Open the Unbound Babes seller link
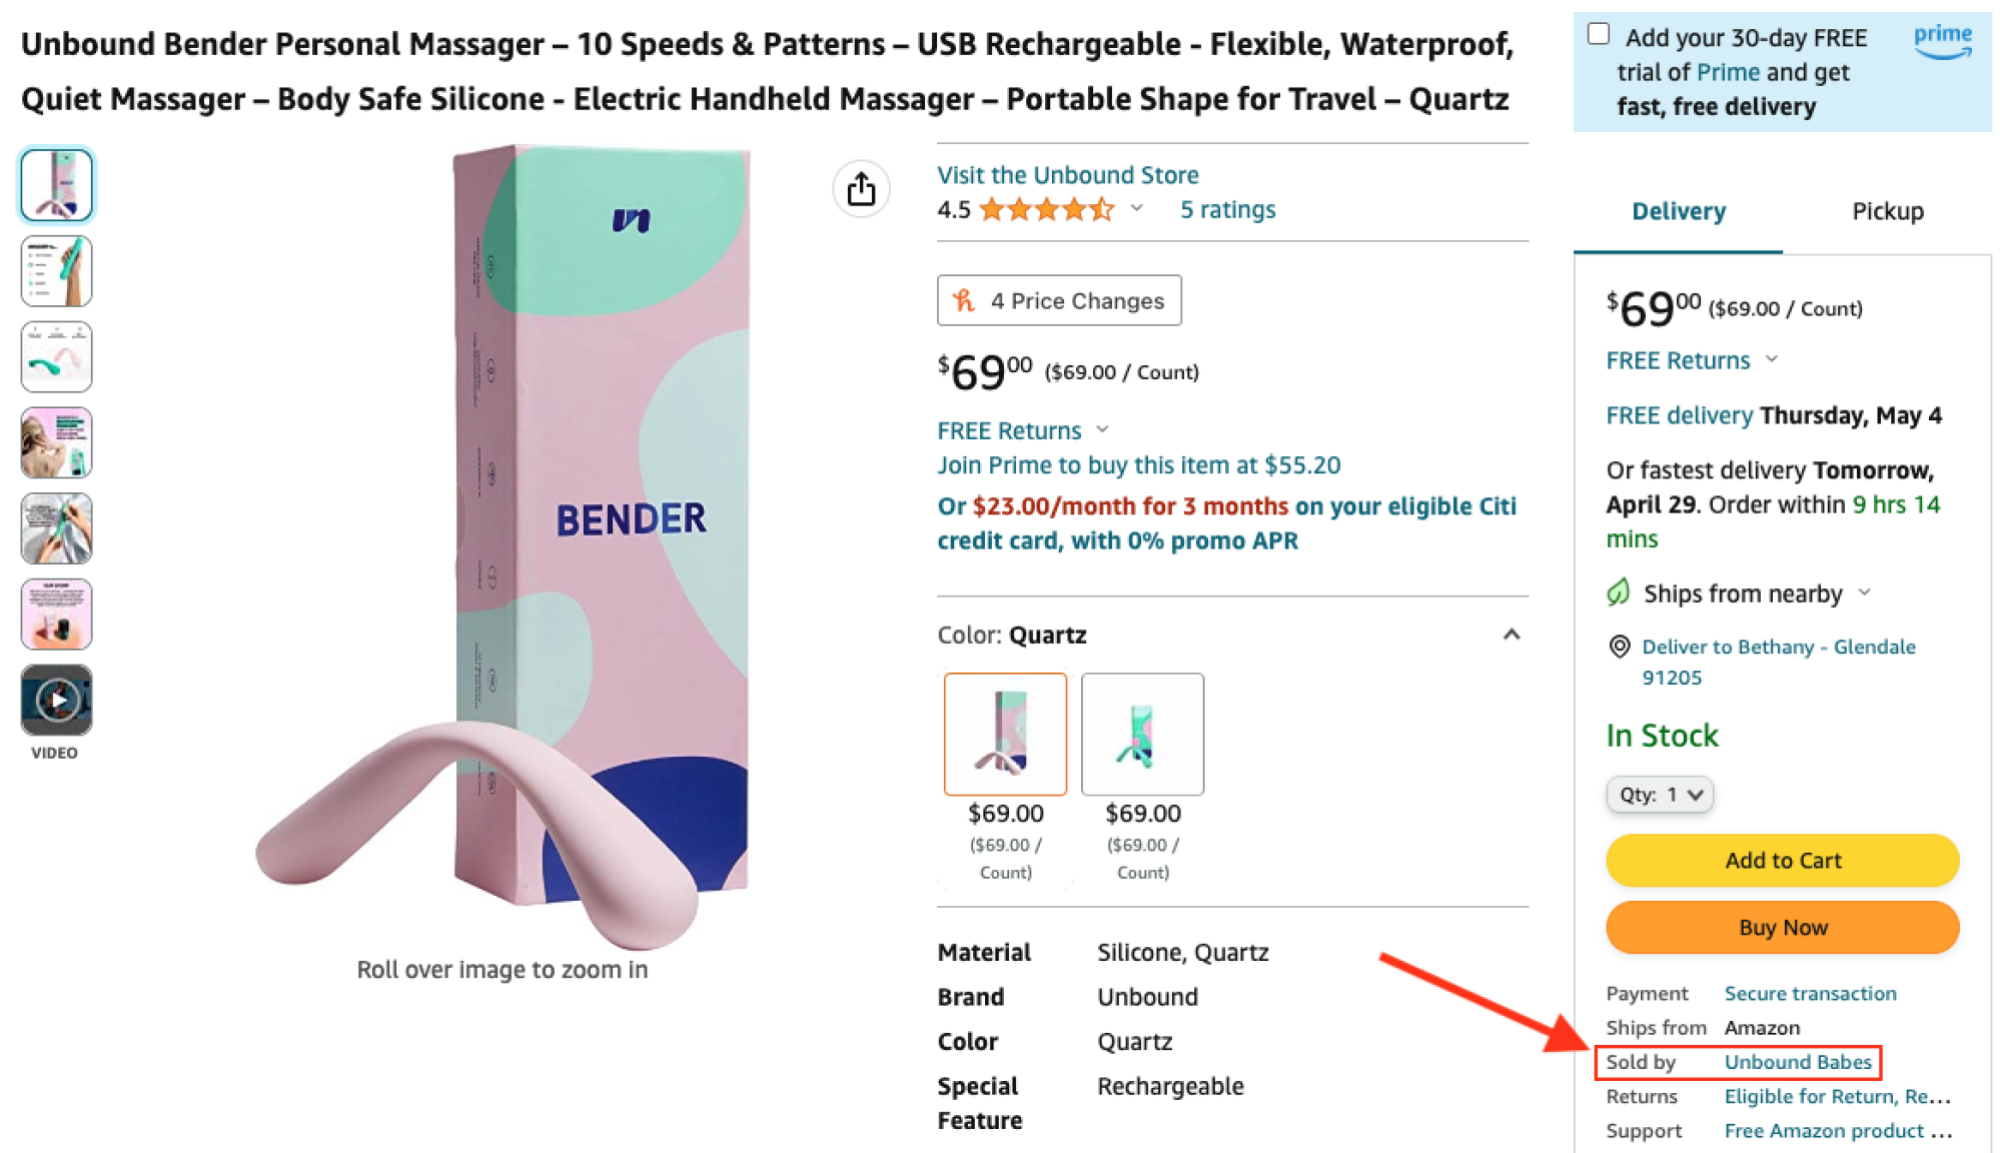Image resolution: width=2000 pixels, height=1153 pixels. tap(1797, 1062)
